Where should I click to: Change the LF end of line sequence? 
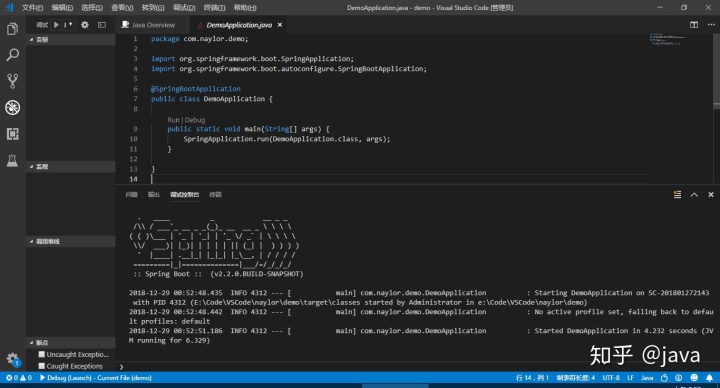click(630, 378)
